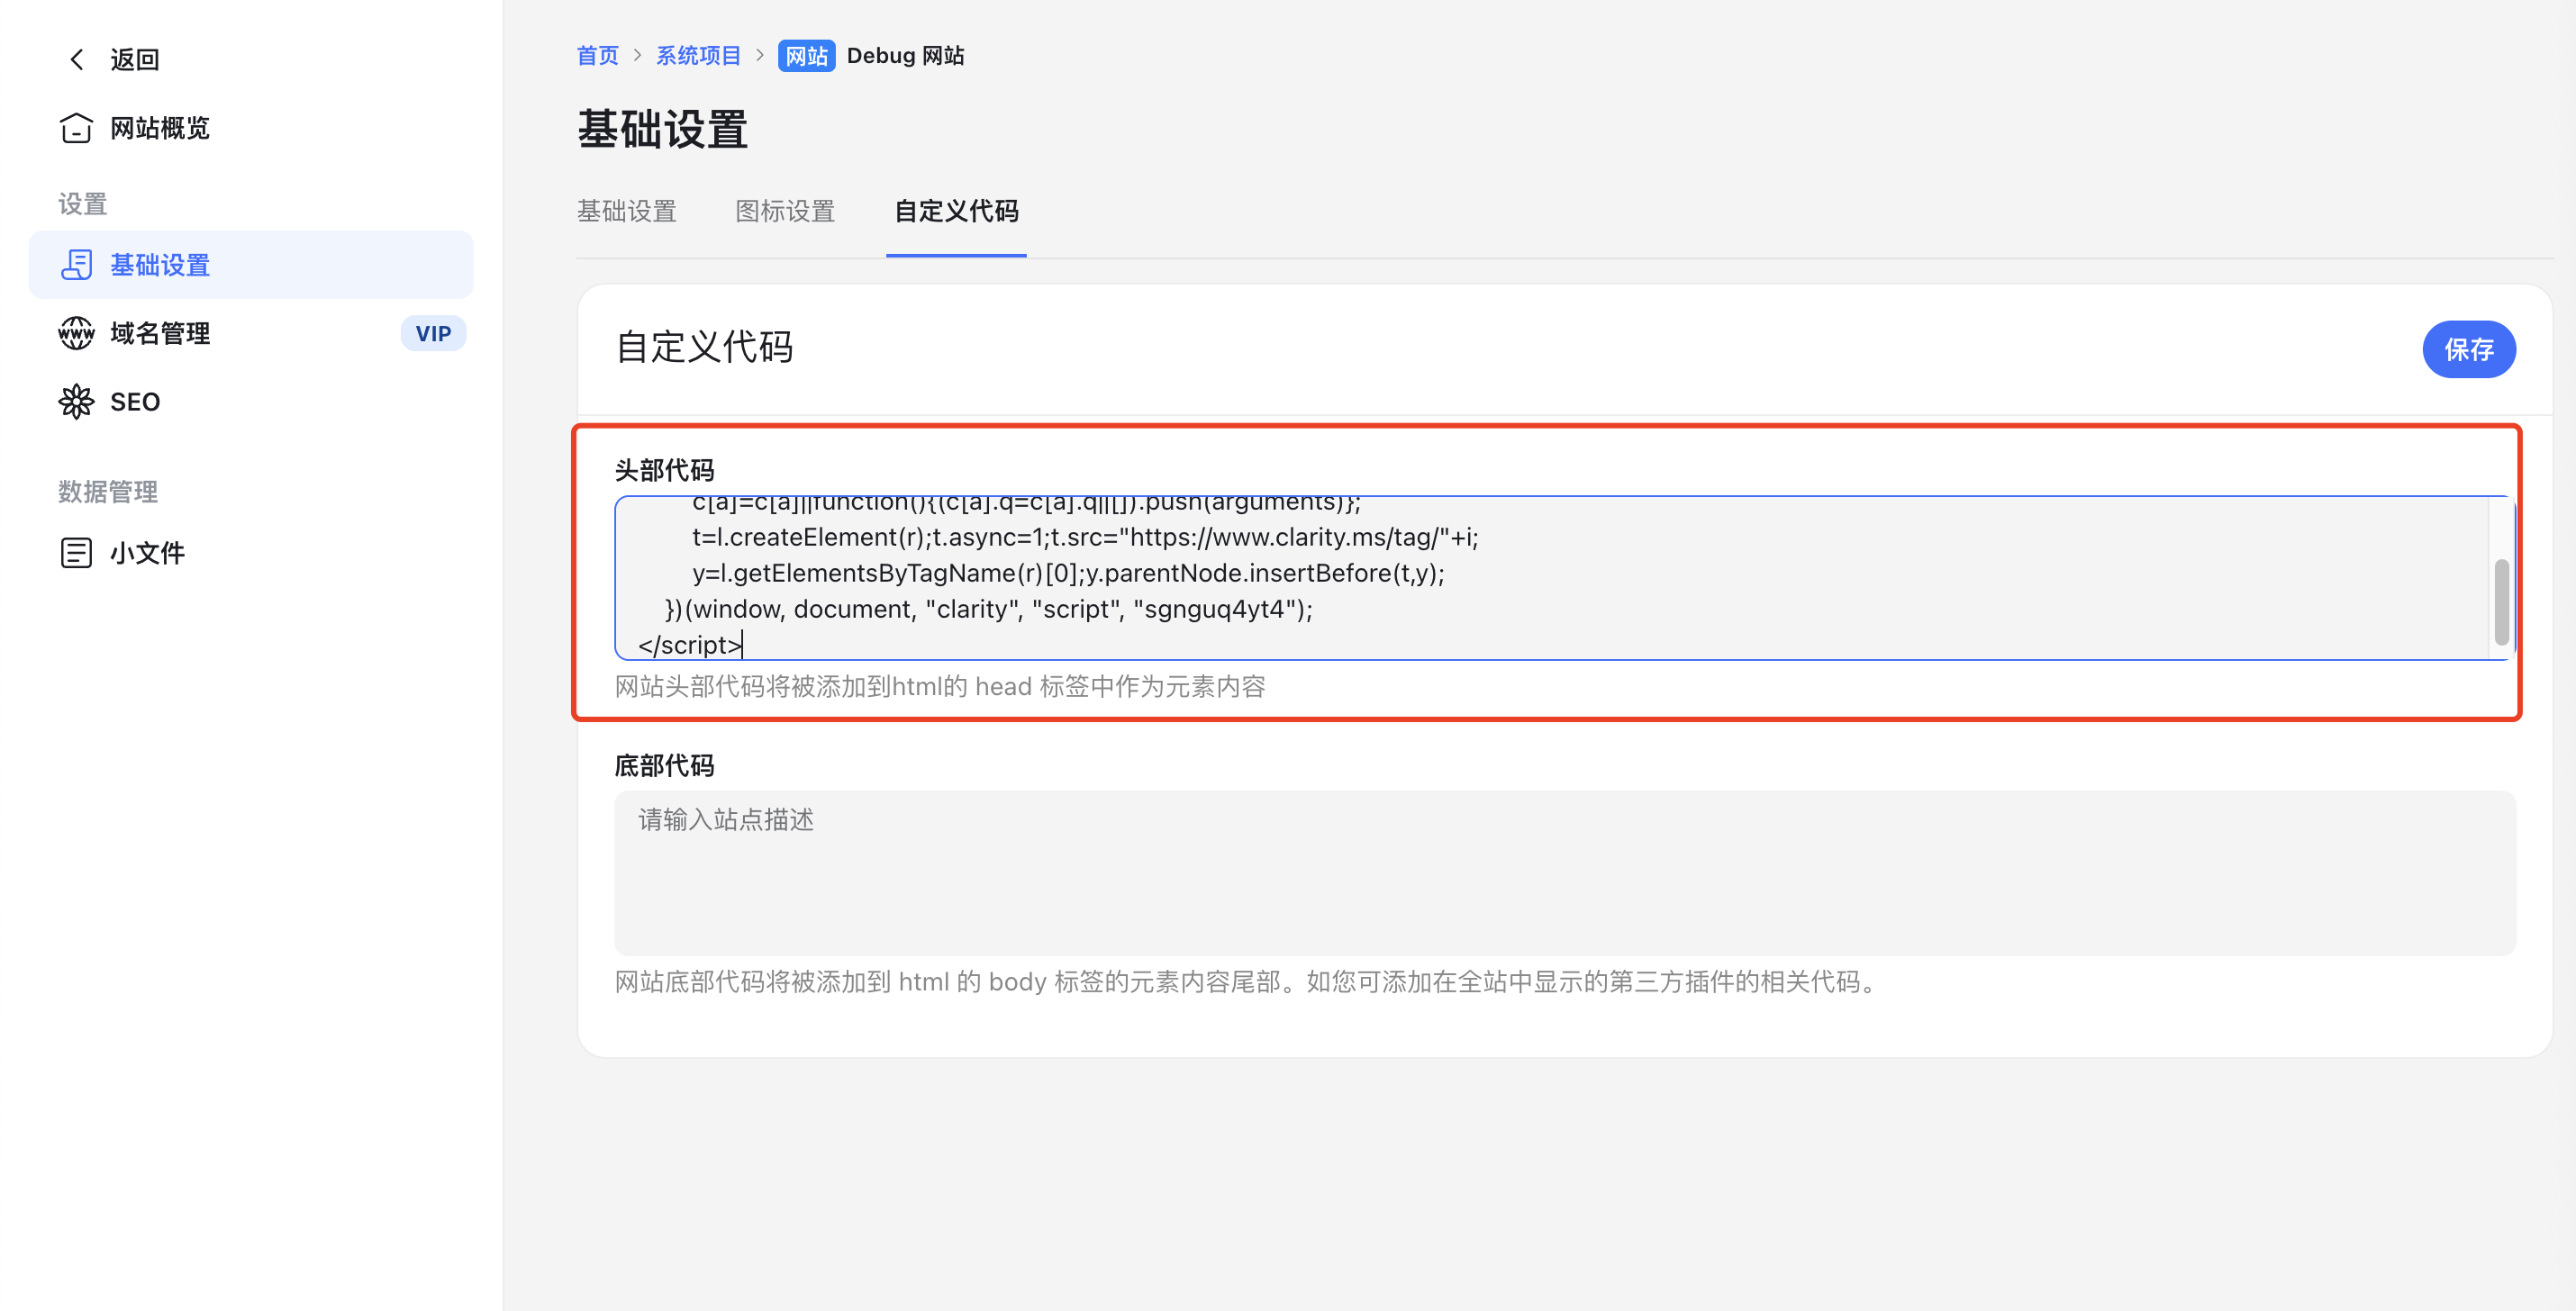The width and height of the screenshot is (2576, 1311).
Task: Click the (window, document, "clarity" code line
Action: 989,609
